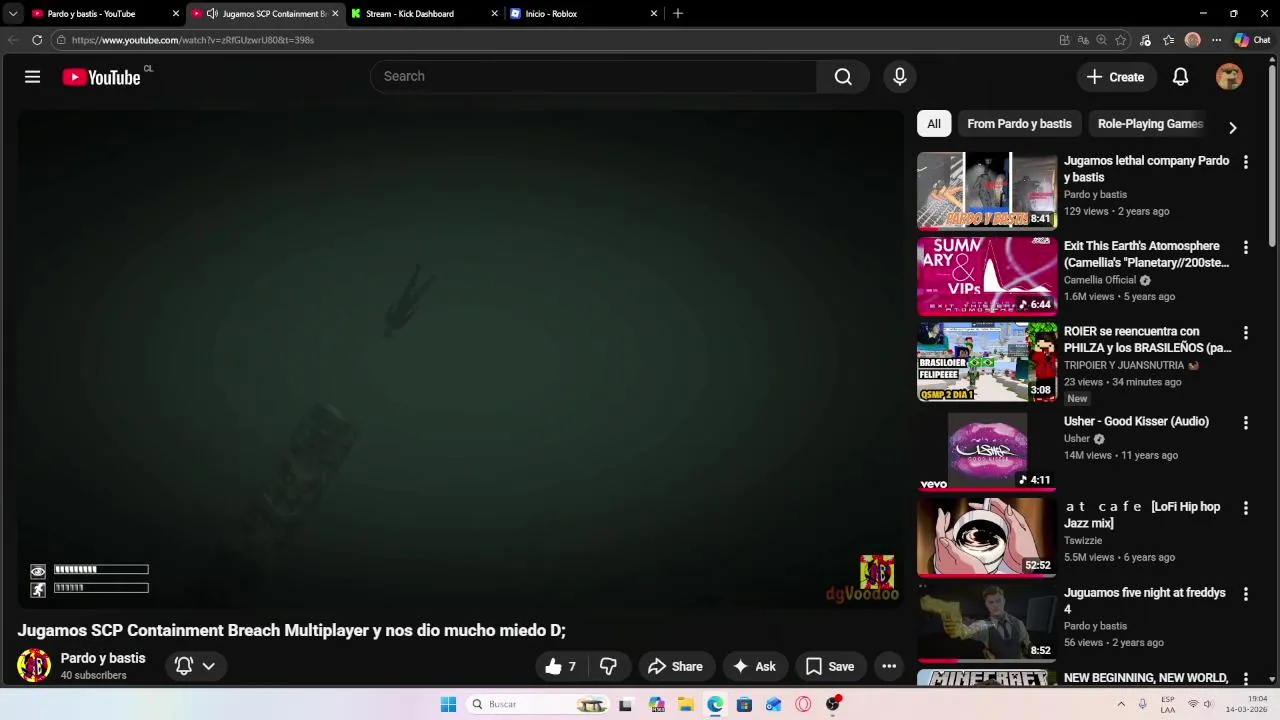Open the YouTube hamburger guide menu
1280x720 pixels.
[x=32, y=77]
